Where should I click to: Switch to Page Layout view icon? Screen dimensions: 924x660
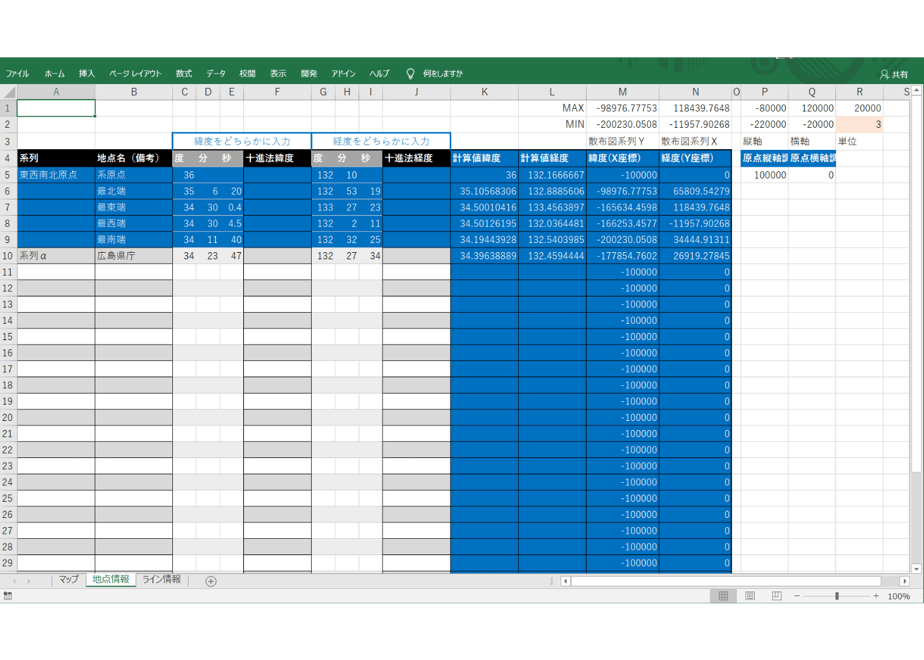click(750, 596)
